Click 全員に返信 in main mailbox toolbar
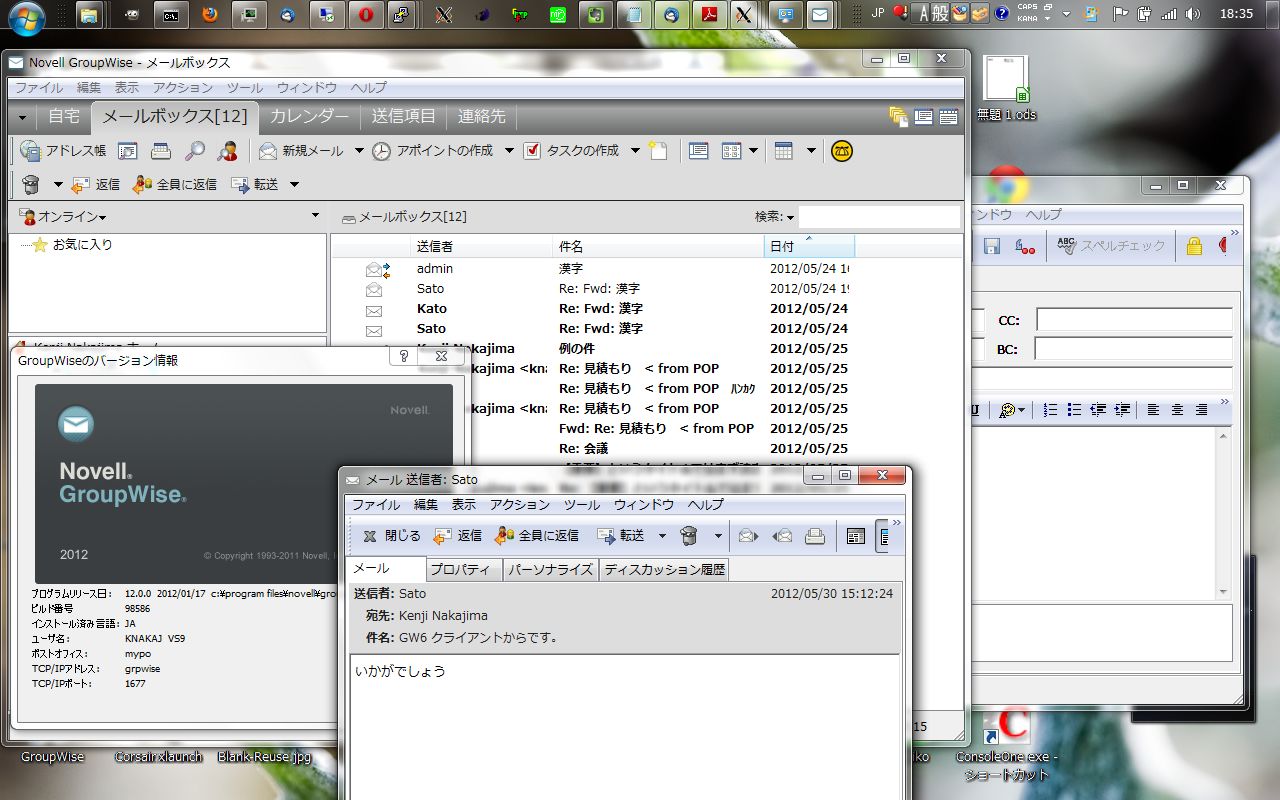This screenshot has height=800, width=1280. (175, 184)
